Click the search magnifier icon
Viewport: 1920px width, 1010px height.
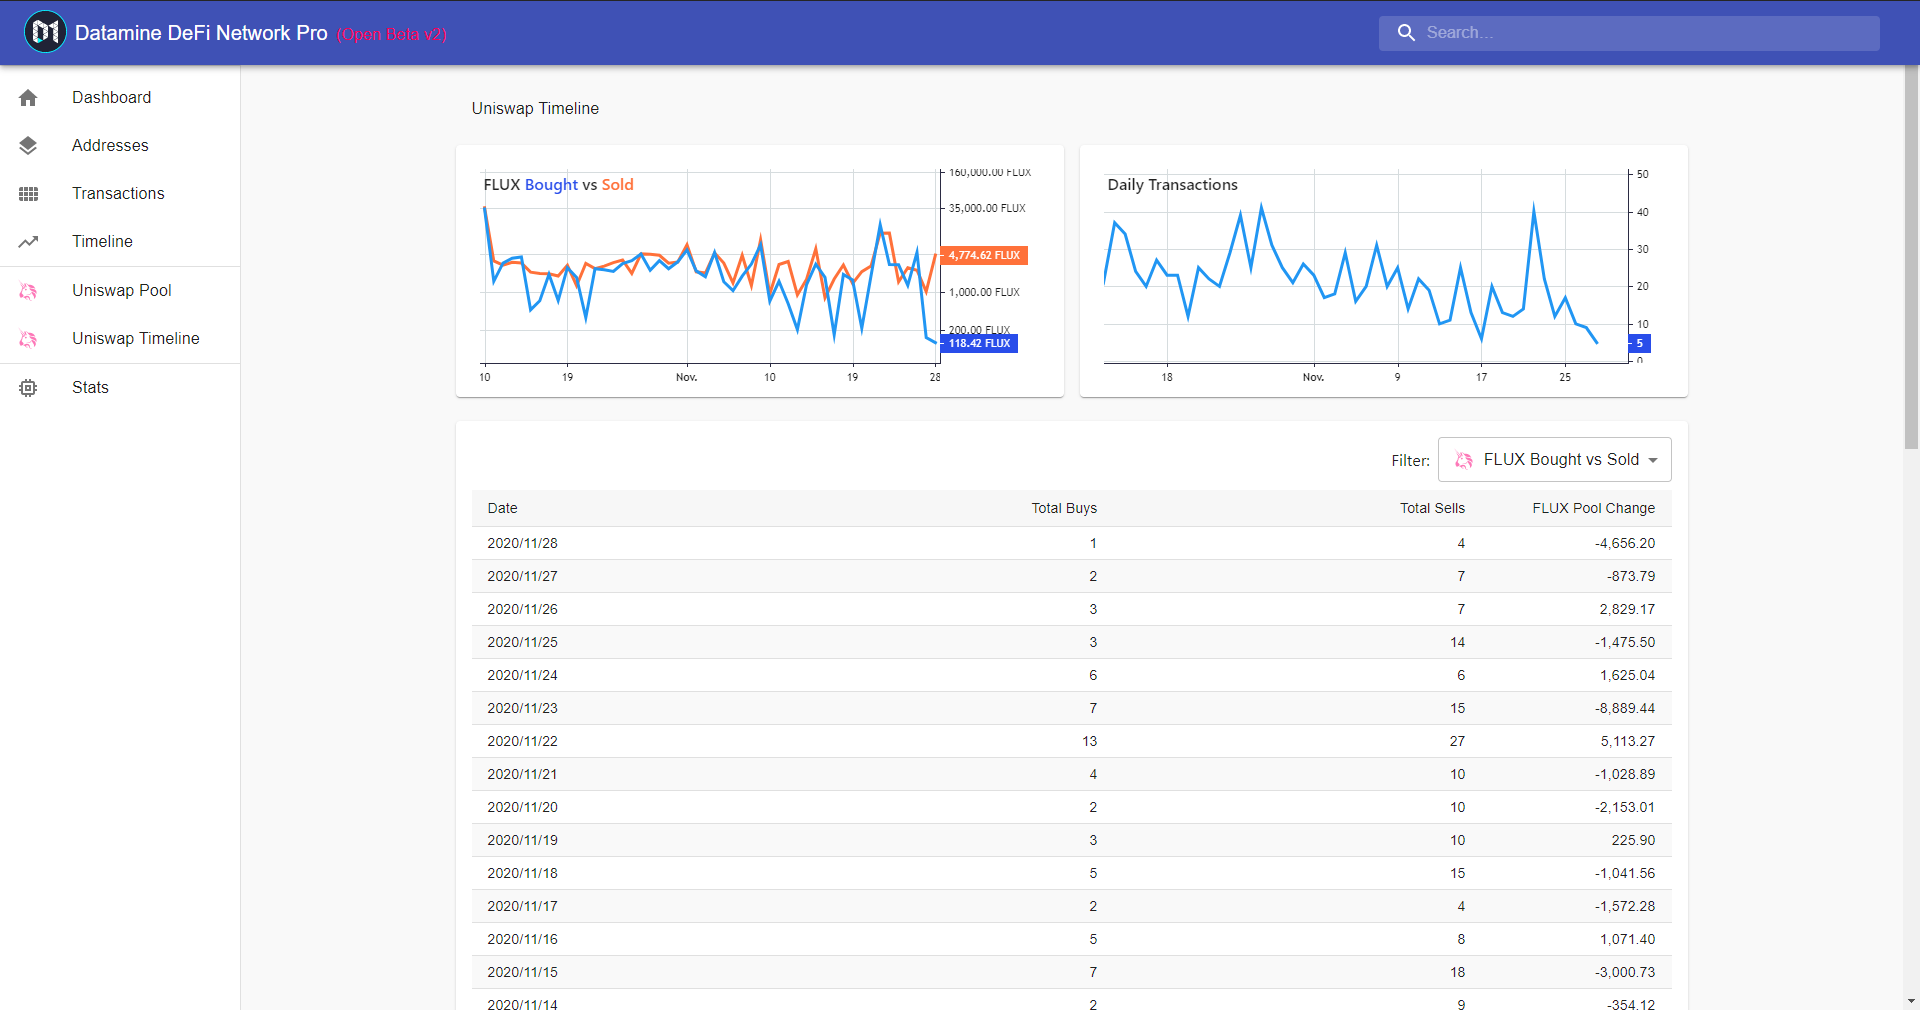point(1406,33)
